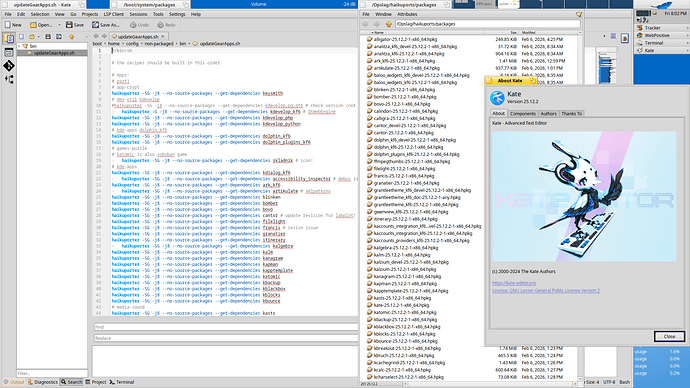The height and width of the screenshot is (388, 690).
Task: Toggle the Search bottom panel
Action: 71,382
